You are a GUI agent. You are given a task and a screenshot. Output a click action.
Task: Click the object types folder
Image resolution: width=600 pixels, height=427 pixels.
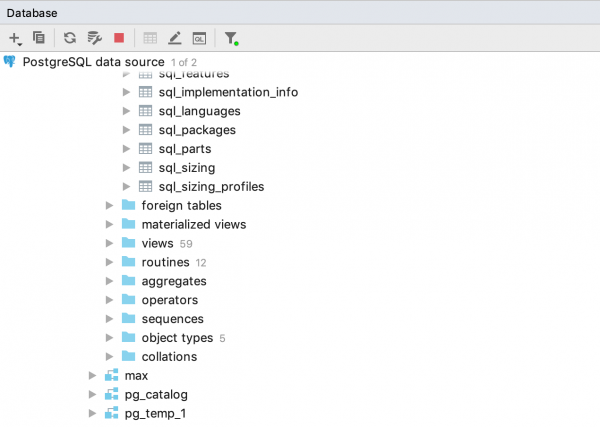tap(177, 338)
